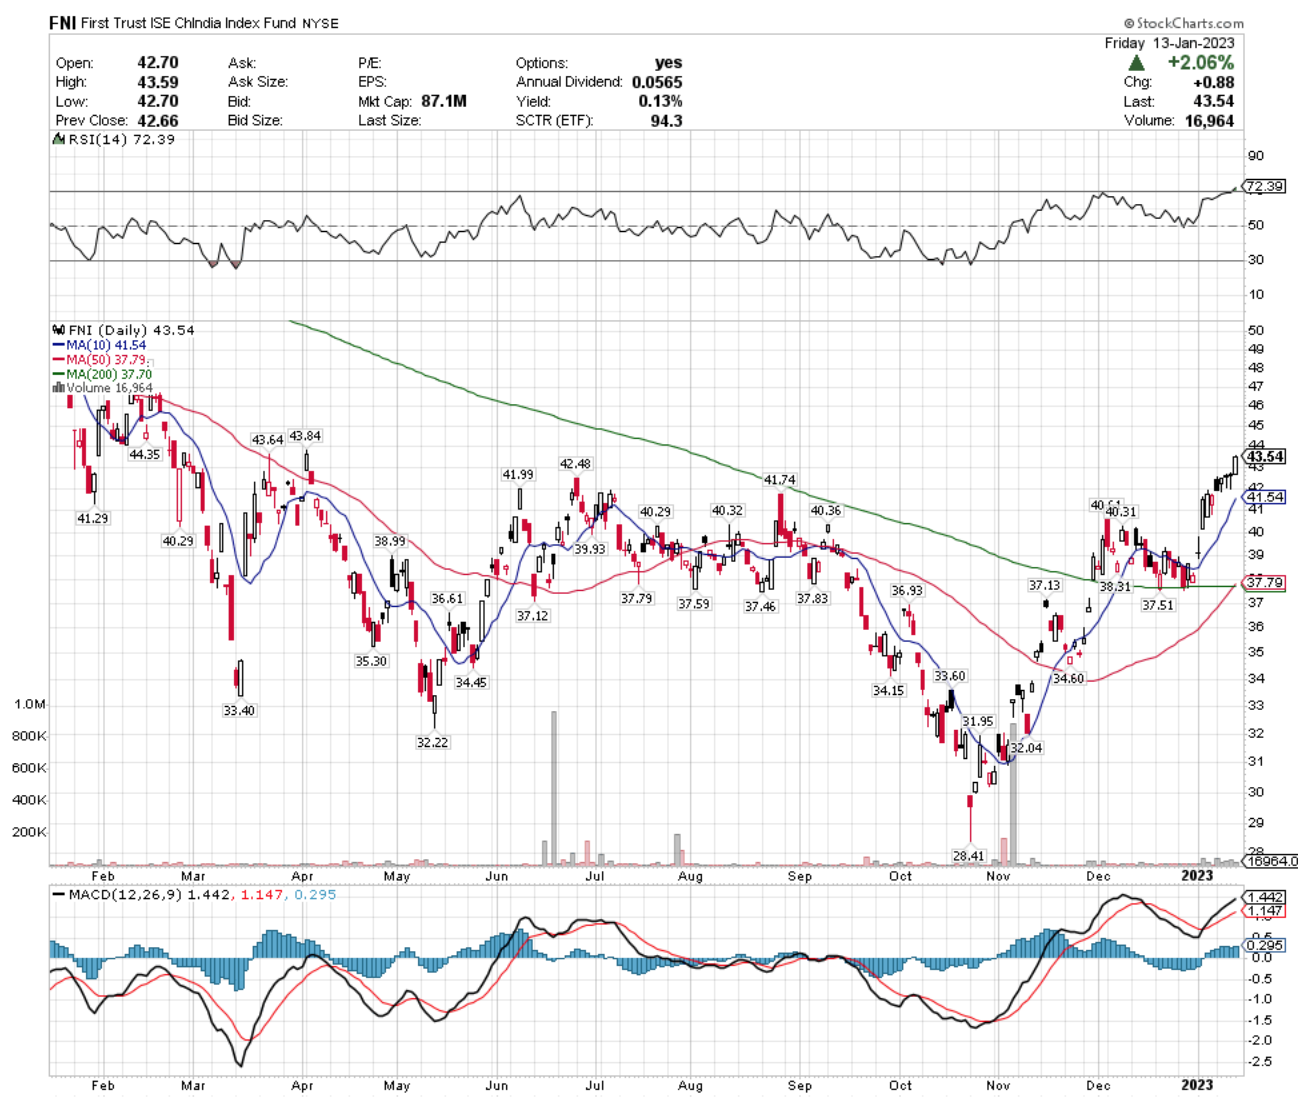Click the 0.295 histogram value tag on the right axis
This screenshot has height=1100, width=1298.
click(1266, 945)
